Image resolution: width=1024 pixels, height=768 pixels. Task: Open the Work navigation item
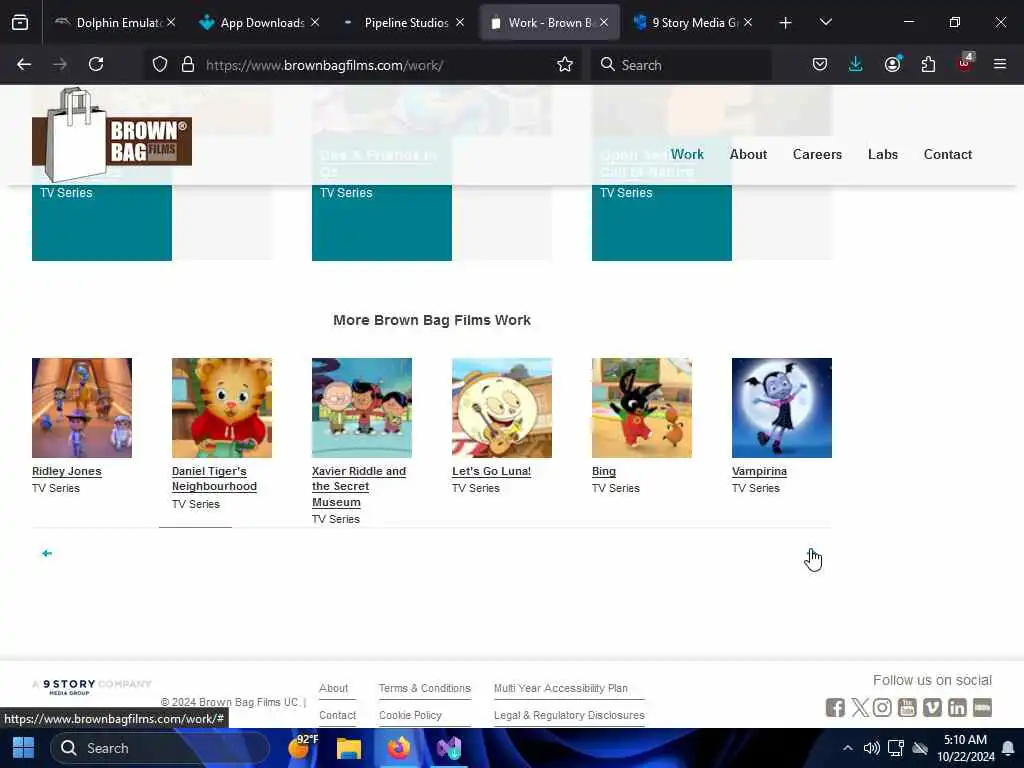coord(687,154)
